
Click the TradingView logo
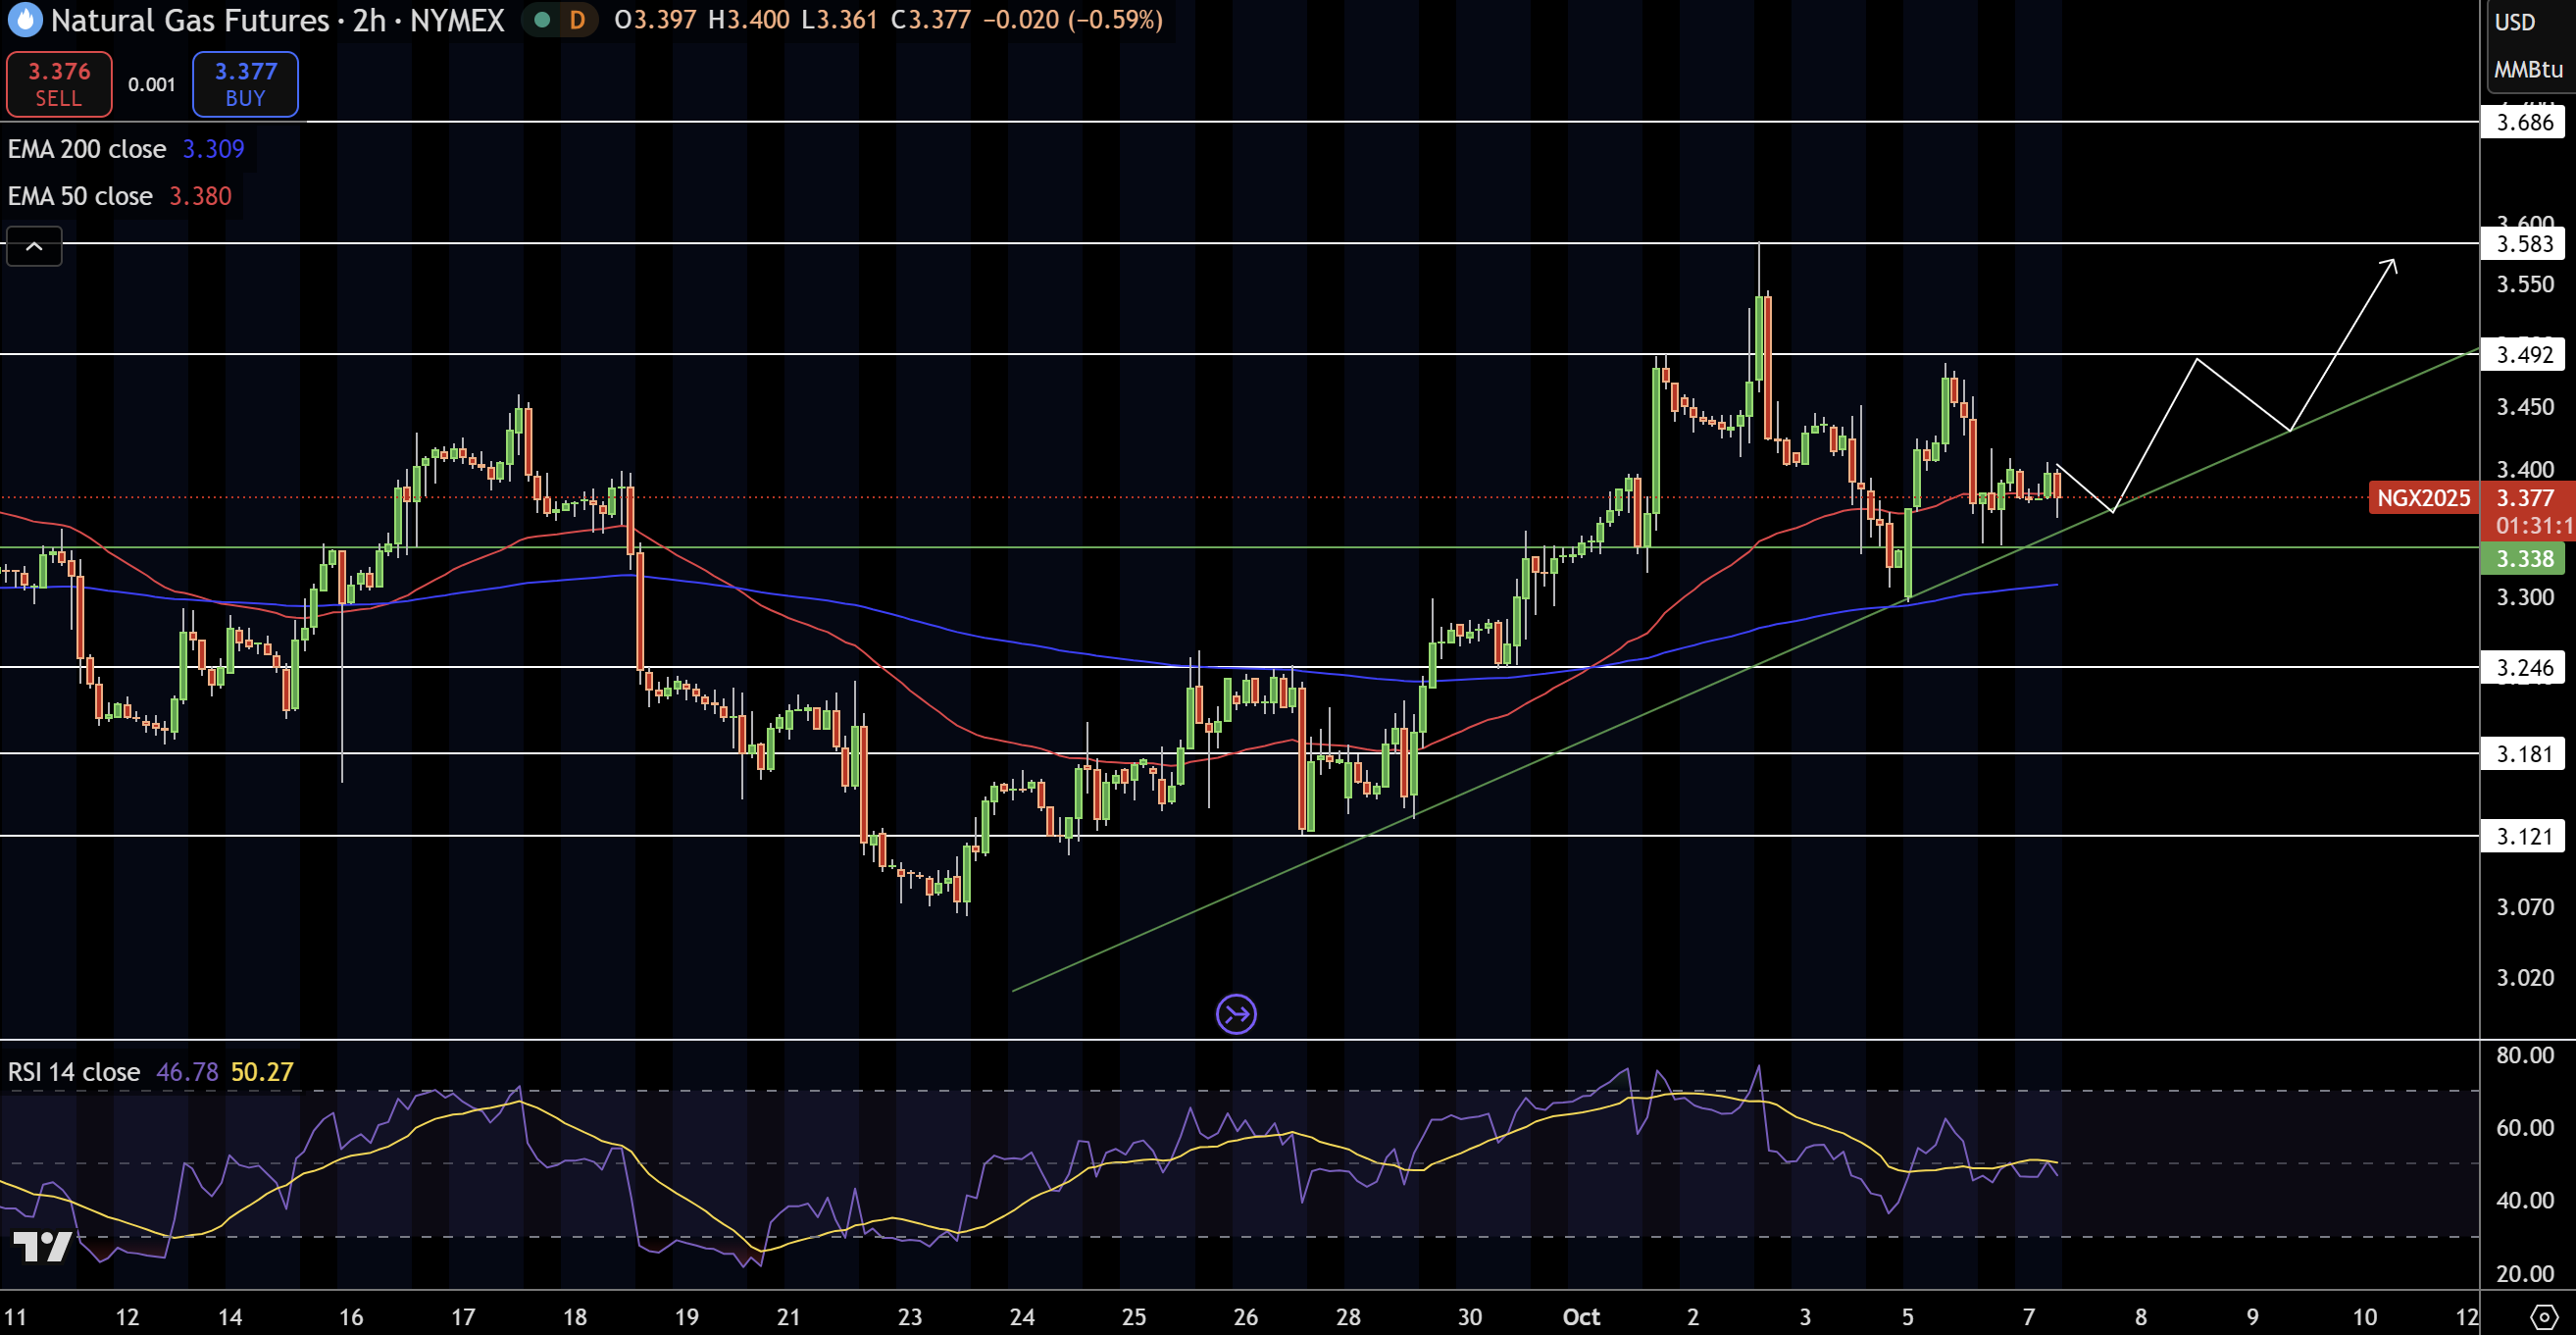point(42,1246)
